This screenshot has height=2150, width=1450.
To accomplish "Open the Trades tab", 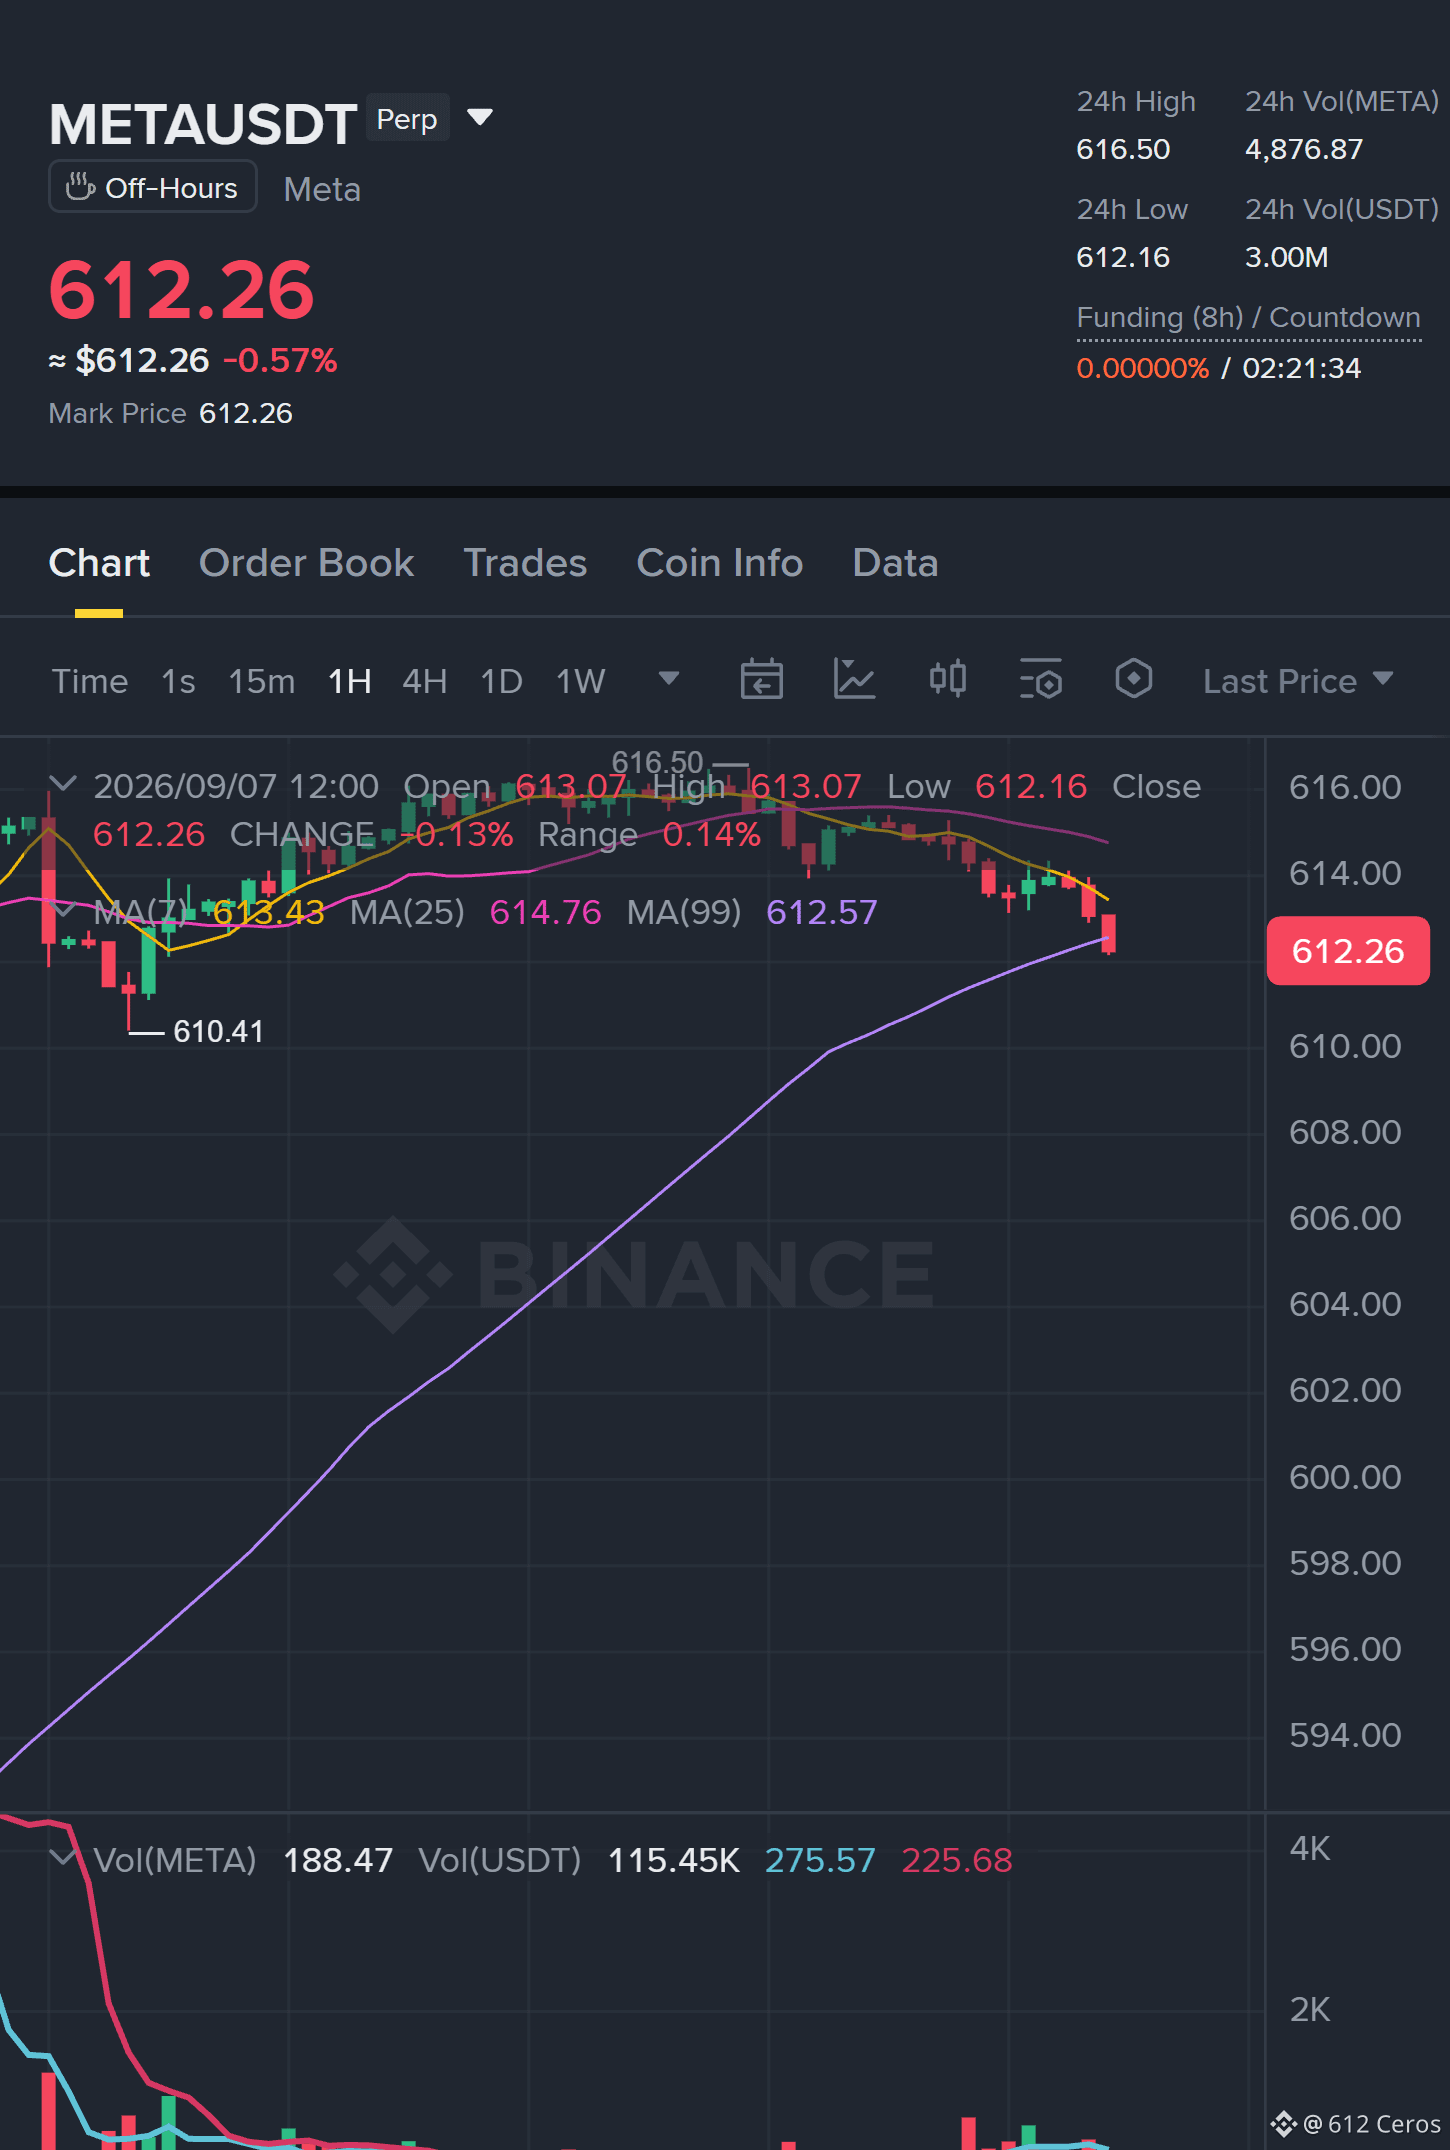I will [525, 563].
